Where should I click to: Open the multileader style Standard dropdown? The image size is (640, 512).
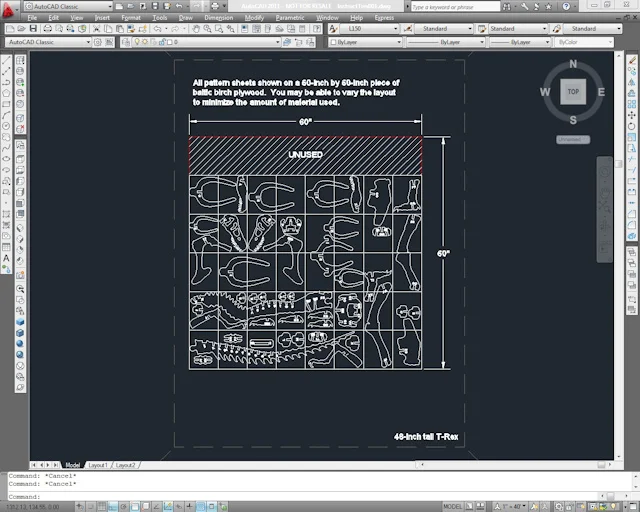(x=619, y=29)
